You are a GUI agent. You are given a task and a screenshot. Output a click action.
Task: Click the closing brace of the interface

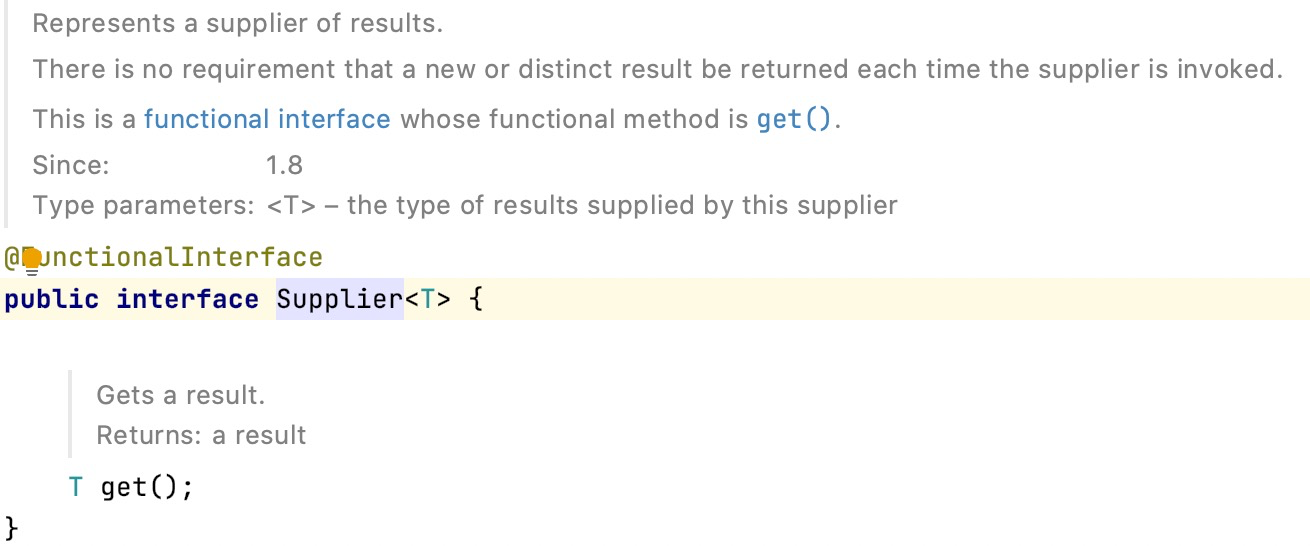(x=12, y=526)
